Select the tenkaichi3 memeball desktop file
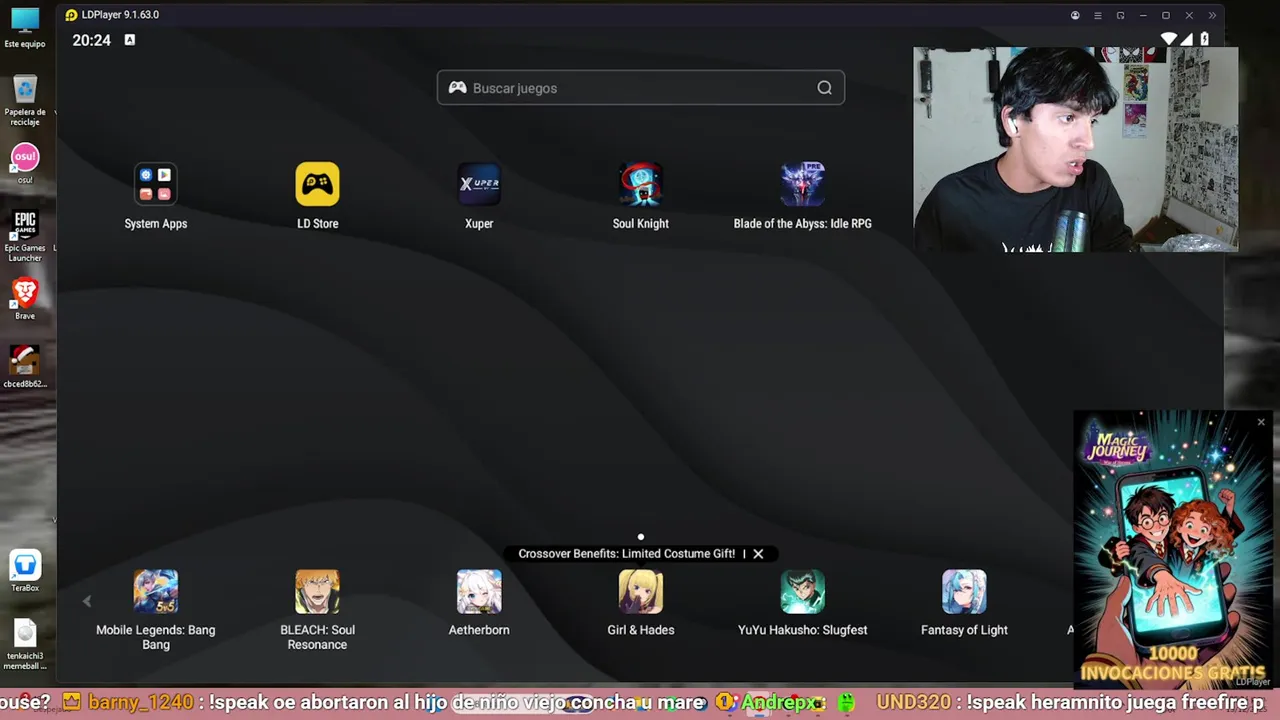This screenshot has width=1280, height=720. click(x=25, y=645)
